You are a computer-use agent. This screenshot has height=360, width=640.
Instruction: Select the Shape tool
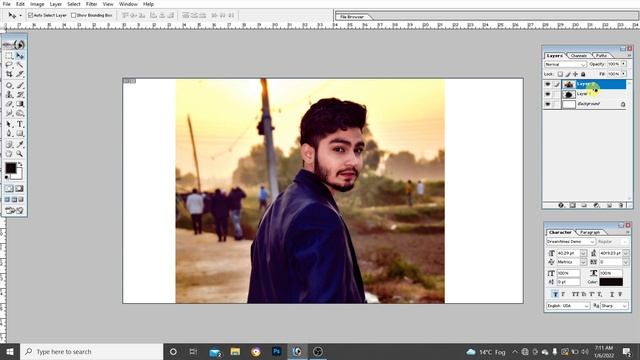20,133
